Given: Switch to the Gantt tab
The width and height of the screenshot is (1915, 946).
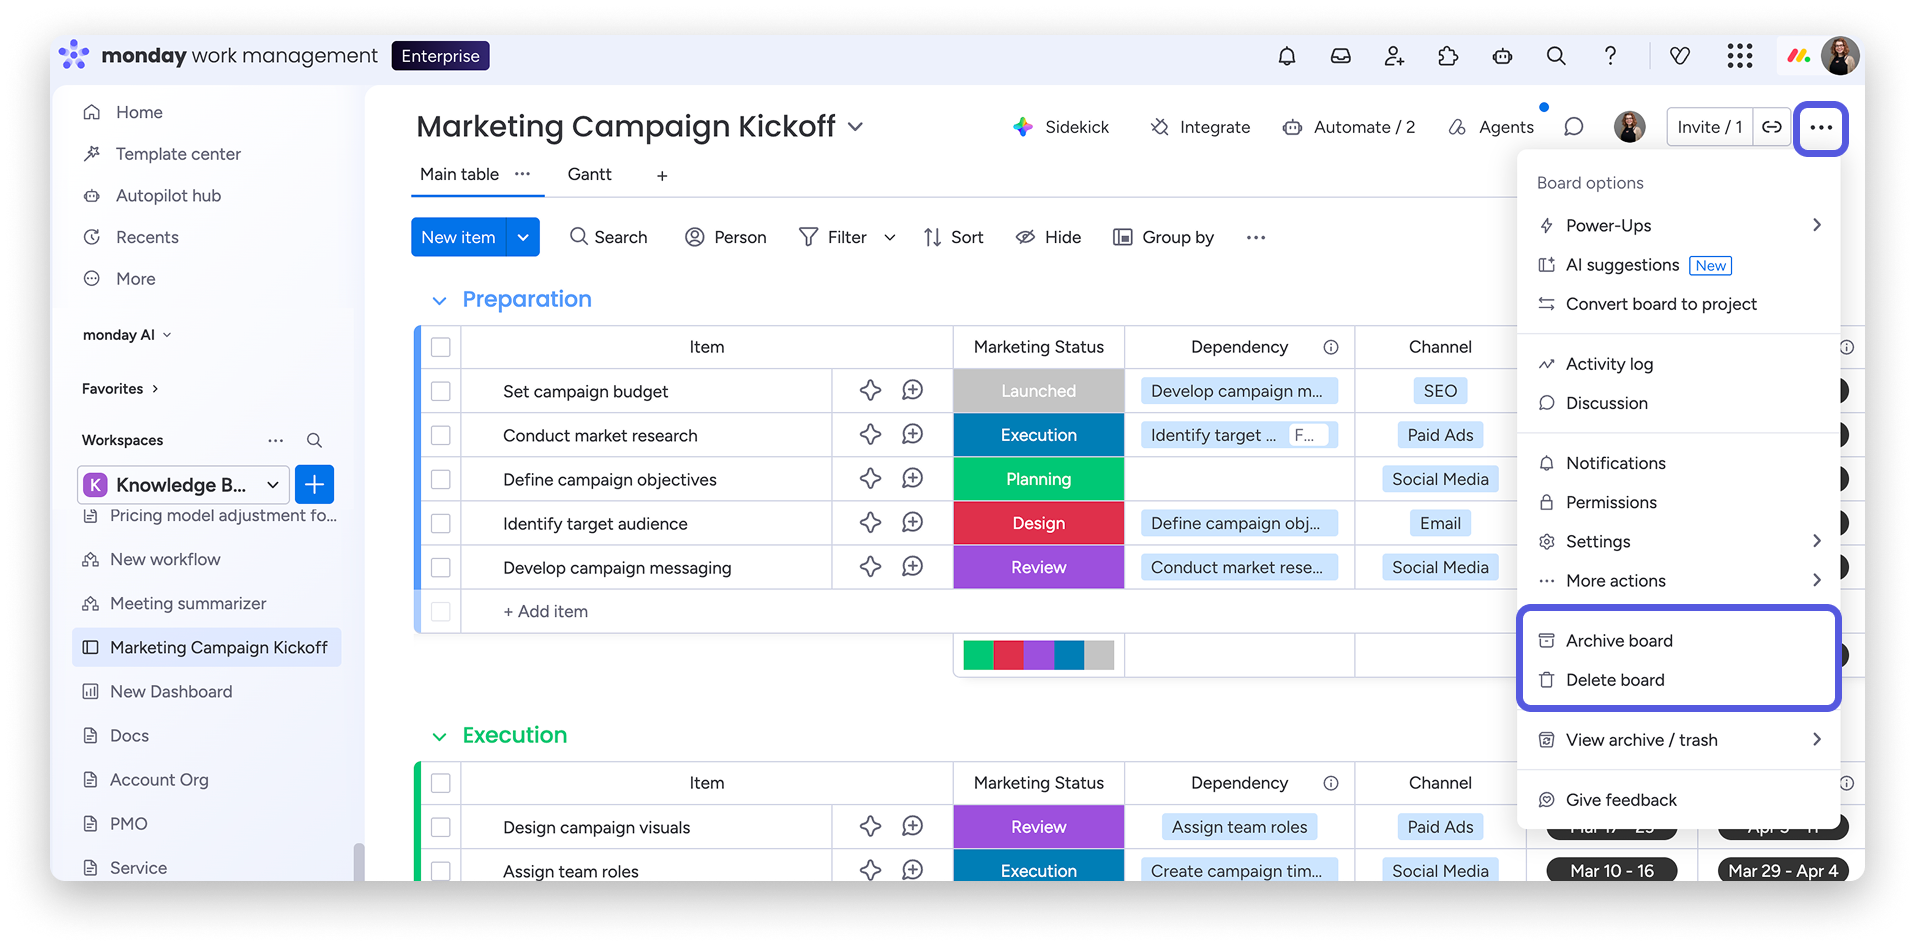Looking at the screenshot, I should coord(590,174).
